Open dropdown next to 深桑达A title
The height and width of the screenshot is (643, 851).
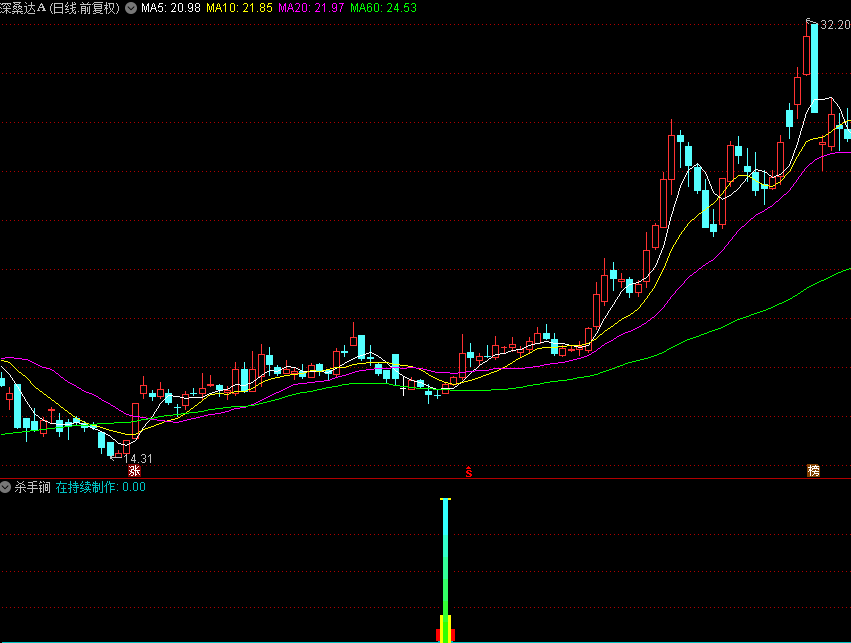coord(131,8)
